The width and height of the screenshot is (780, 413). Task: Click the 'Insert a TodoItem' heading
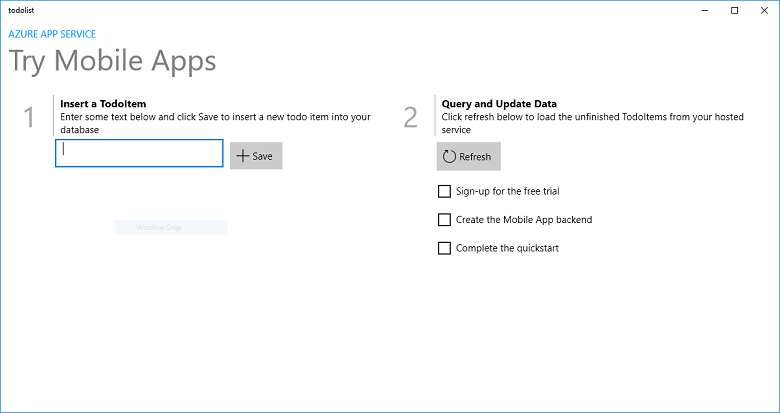coord(103,104)
